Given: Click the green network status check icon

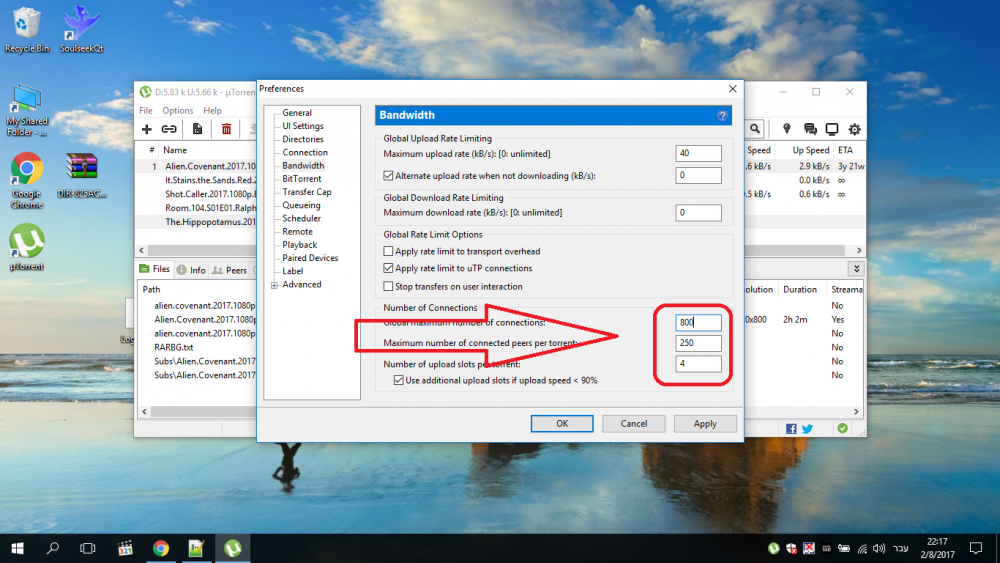Looking at the screenshot, I should pyautogui.click(x=842, y=428).
